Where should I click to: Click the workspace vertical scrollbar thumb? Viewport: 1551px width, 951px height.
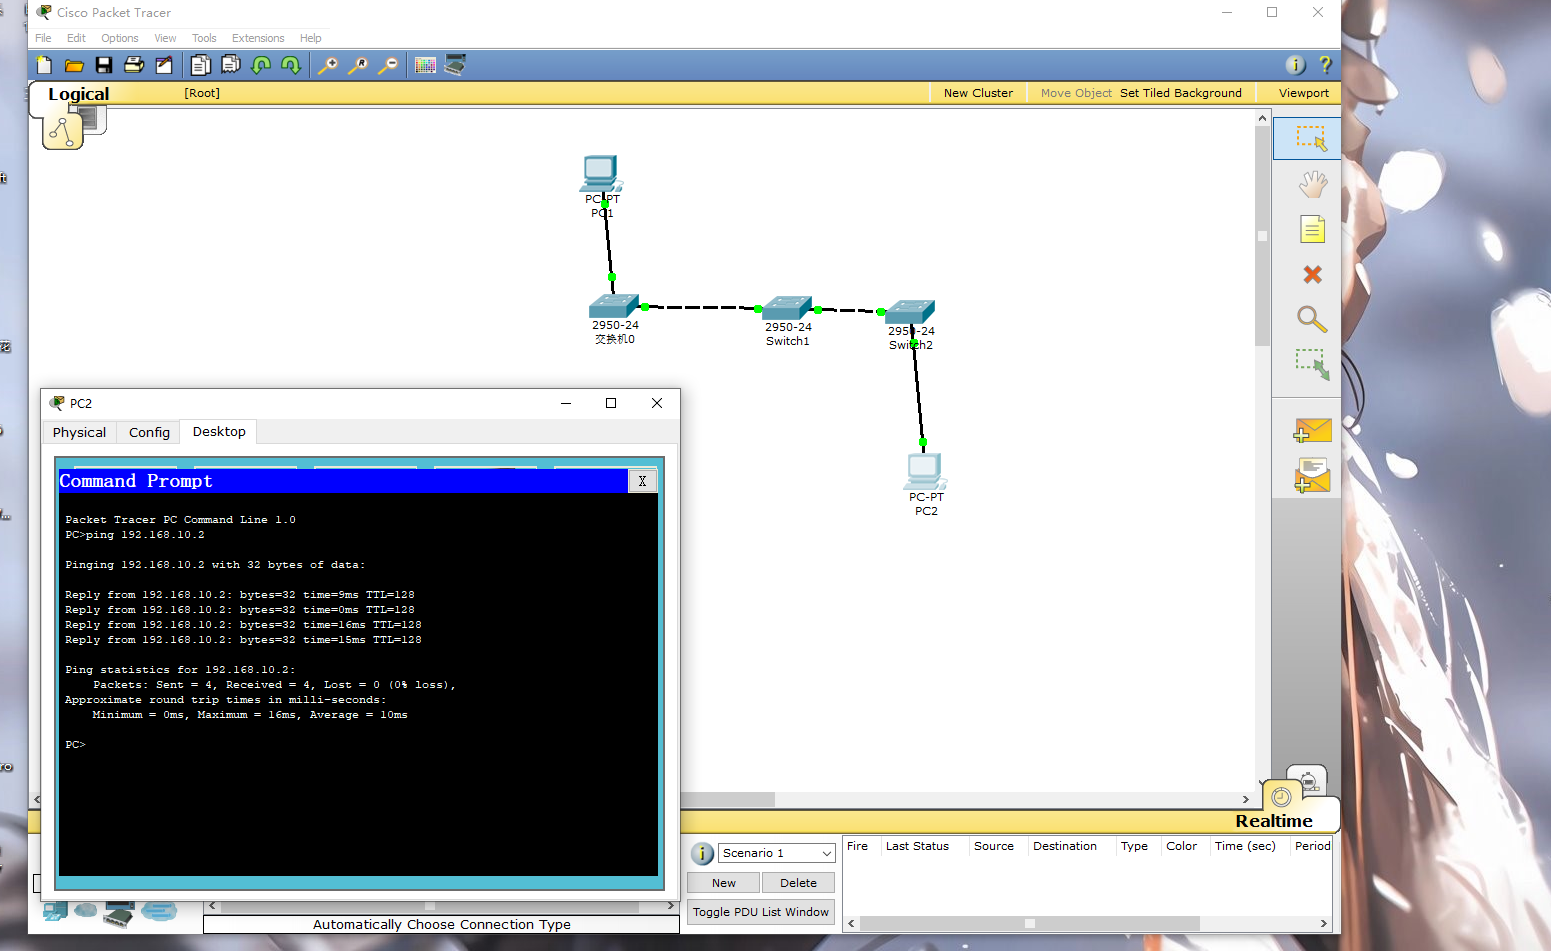pos(1262,236)
